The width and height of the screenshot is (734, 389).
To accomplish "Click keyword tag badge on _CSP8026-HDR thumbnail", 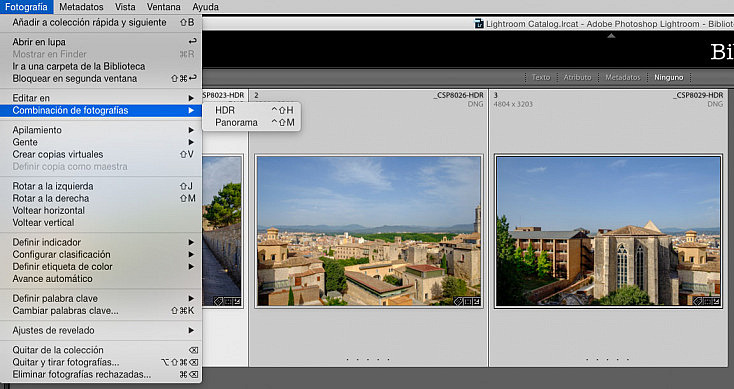I will (458, 302).
